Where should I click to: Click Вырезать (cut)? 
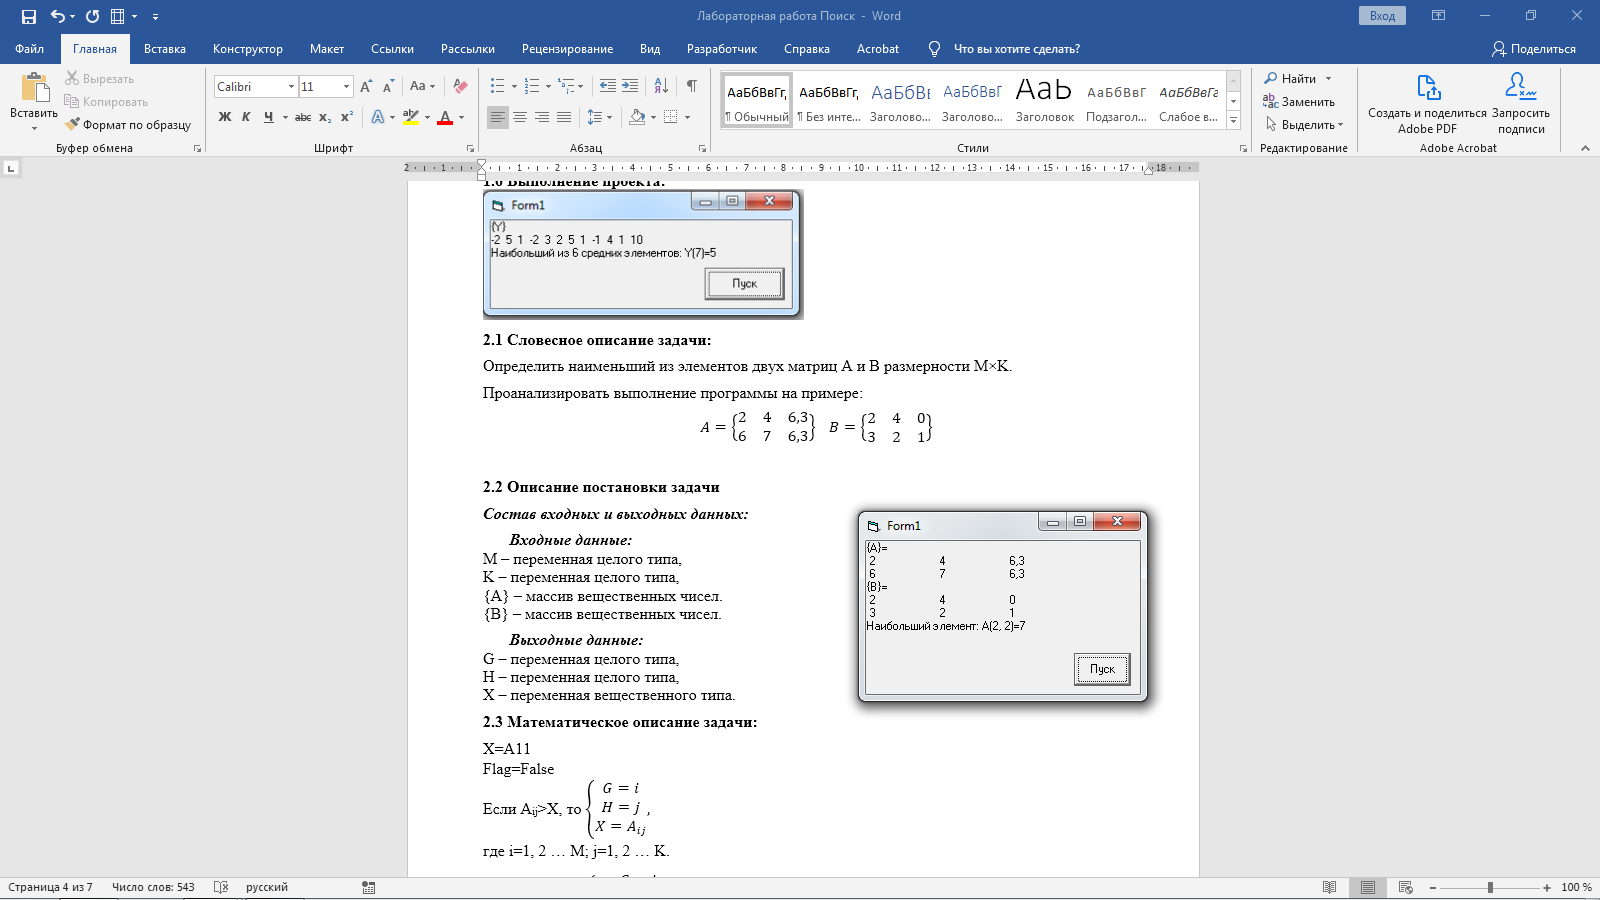tap(99, 79)
